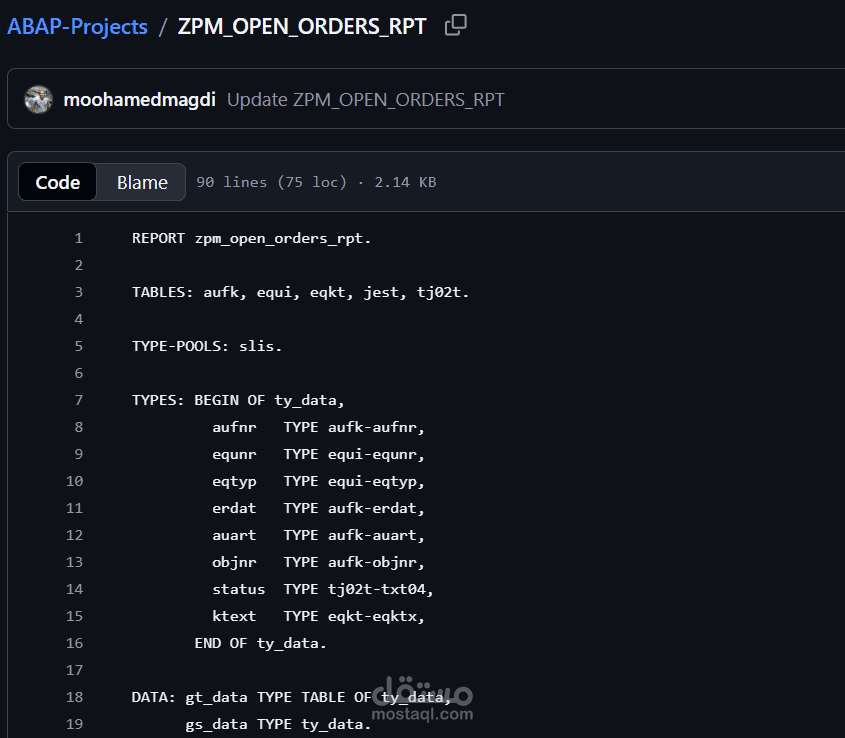Open the commit message Update ZPM_OPEN_ORDERS_RPT
This screenshot has width=845, height=738.
[x=364, y=99]
